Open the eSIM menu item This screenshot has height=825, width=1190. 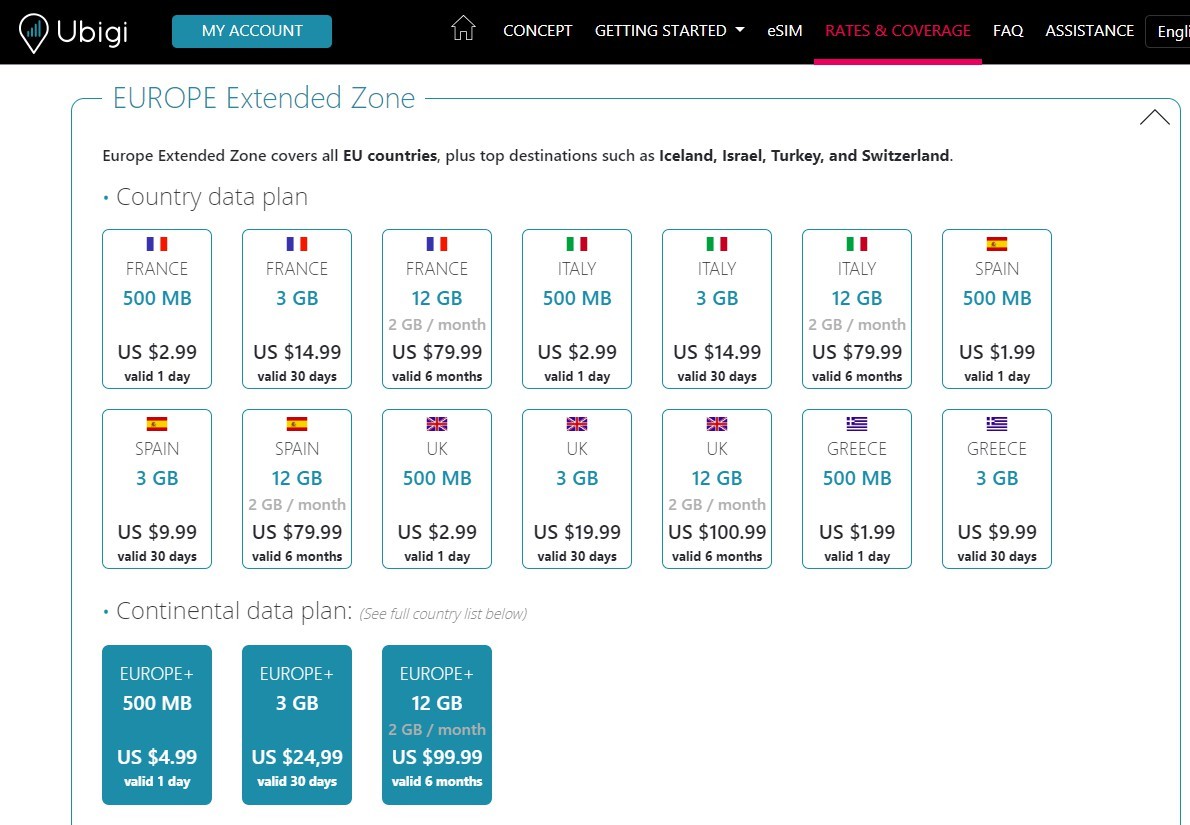[x=785, y=31]
